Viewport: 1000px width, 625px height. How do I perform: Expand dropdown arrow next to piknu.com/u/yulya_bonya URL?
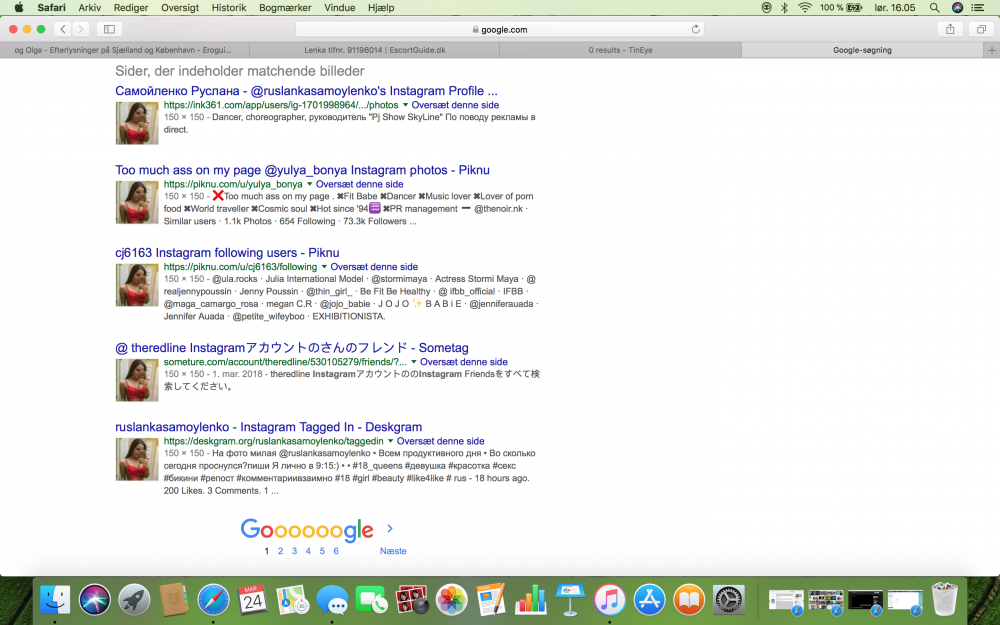coord(310,184)
